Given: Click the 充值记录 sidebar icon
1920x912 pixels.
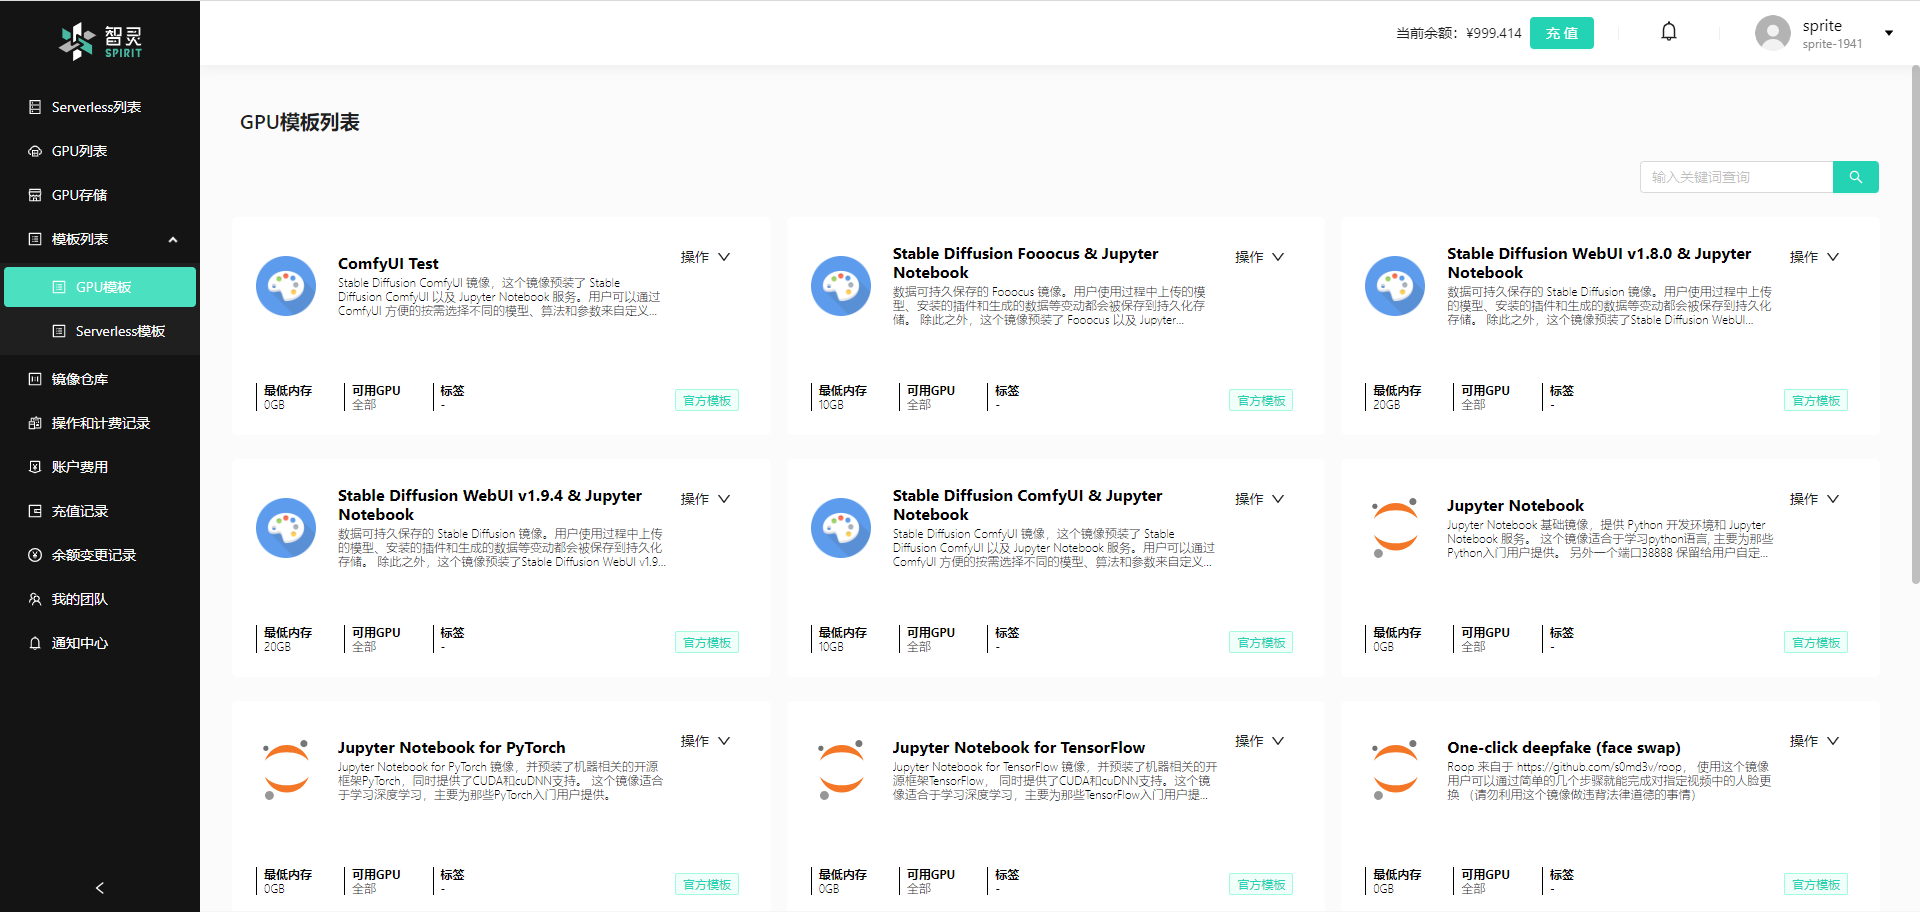Looking at the screenshot, I should pyautogui.click(x=35, y=511).
